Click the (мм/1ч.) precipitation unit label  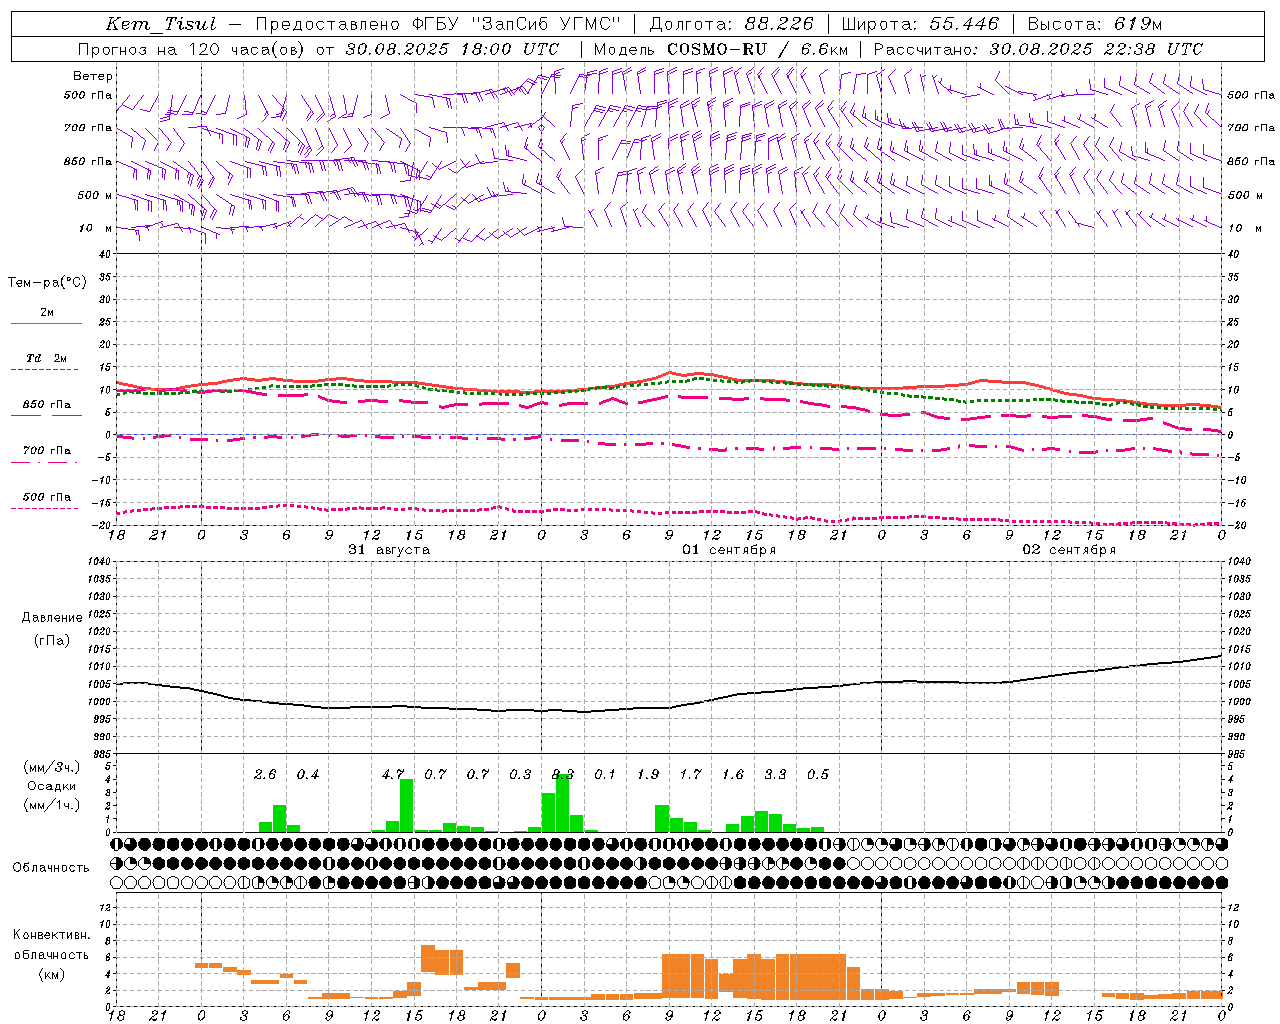coord(52,805)
